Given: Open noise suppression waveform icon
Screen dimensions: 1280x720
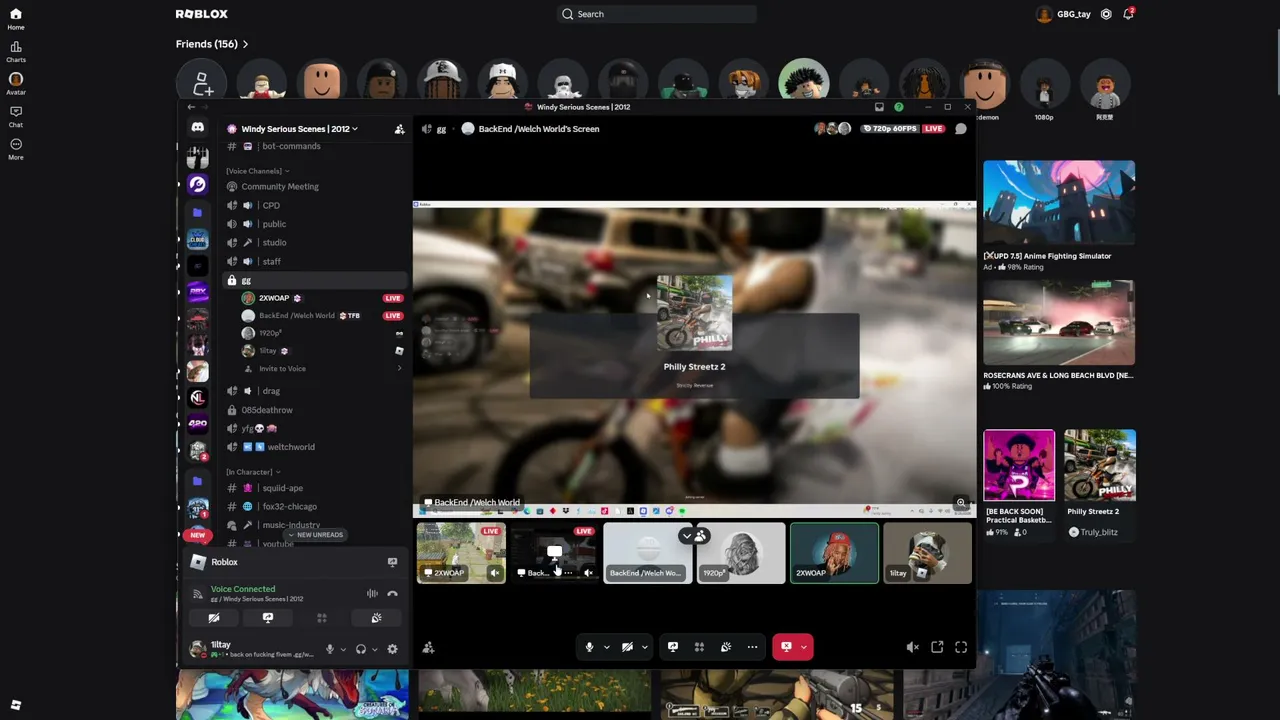Looking at the screenshot, I should tap(372, 594).
